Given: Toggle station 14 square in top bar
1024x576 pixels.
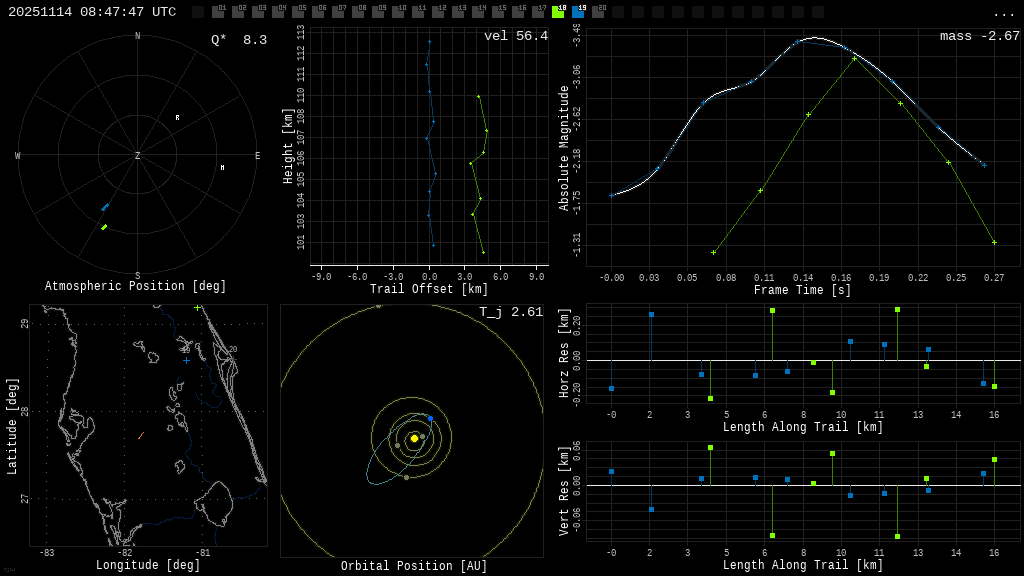Looking at the screenshot, I should coord(478,12).
